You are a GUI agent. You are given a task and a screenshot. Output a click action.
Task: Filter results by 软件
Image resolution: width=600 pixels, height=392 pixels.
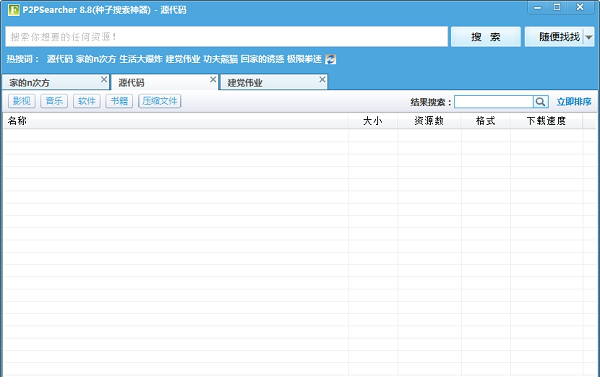pyautogui.click(x=87, y=101)
